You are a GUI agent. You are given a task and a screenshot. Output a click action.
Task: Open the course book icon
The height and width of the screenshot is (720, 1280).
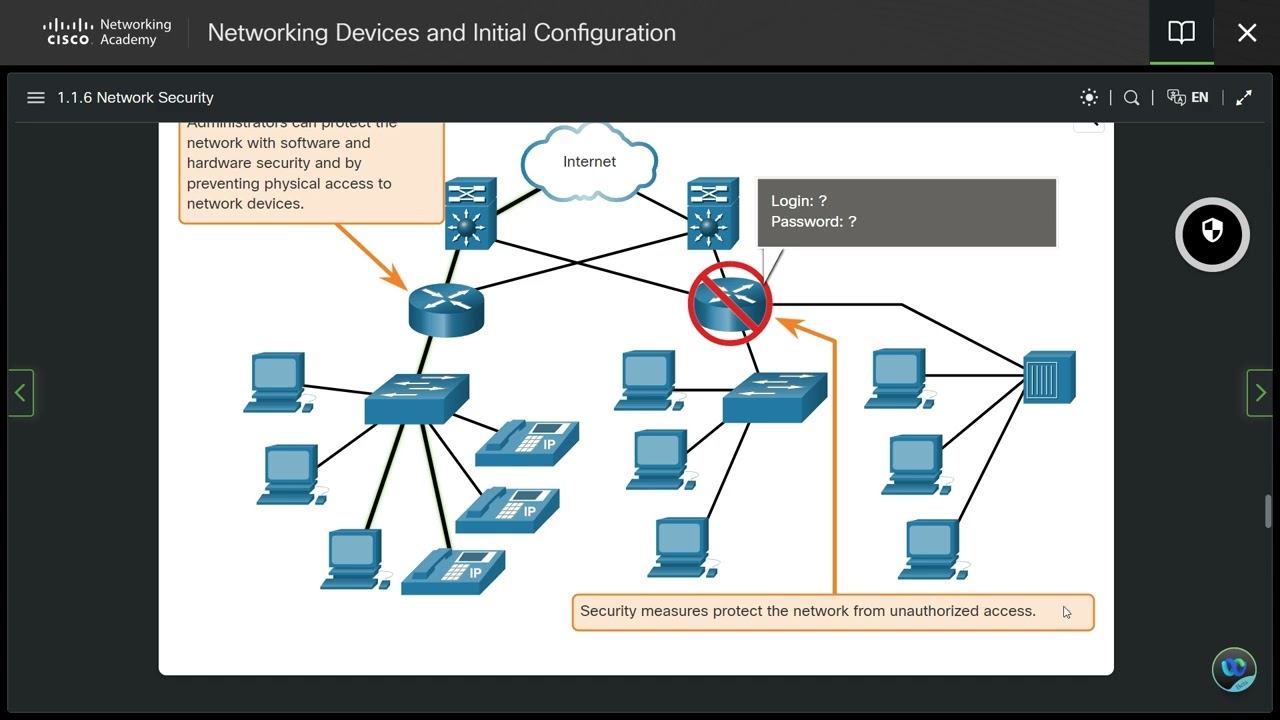click(x=1181, y=32)
